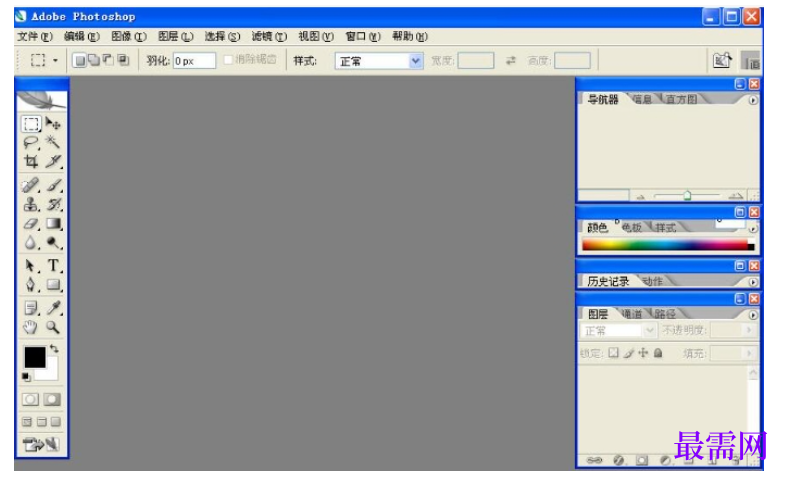Select the Path Selection tool
The height and width of the screenshot is (477, 786).
(x=31, y=266)
